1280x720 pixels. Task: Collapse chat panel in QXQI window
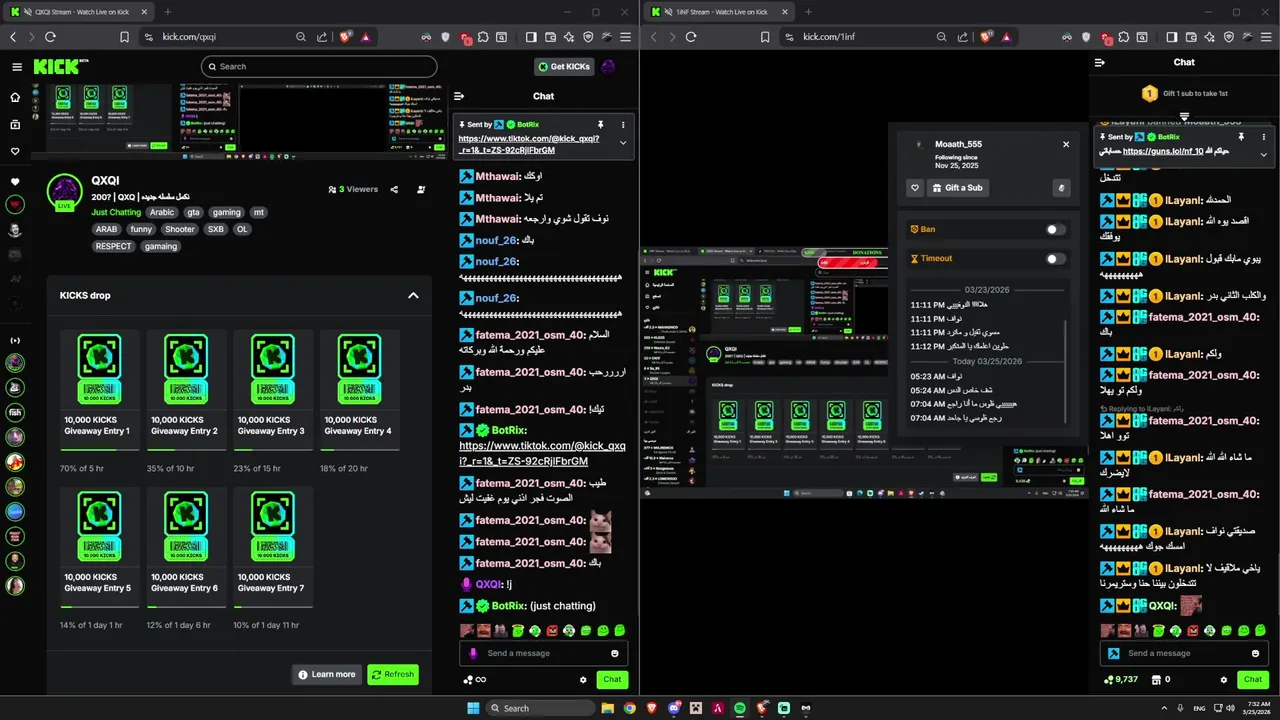pyautogui.click(x=459, y=96)
